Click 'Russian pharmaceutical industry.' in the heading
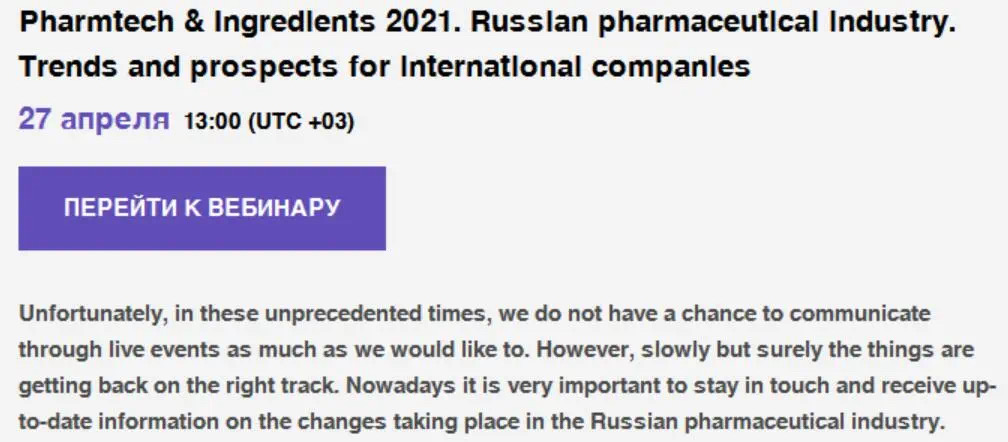1008x442 pixels. 714,23
